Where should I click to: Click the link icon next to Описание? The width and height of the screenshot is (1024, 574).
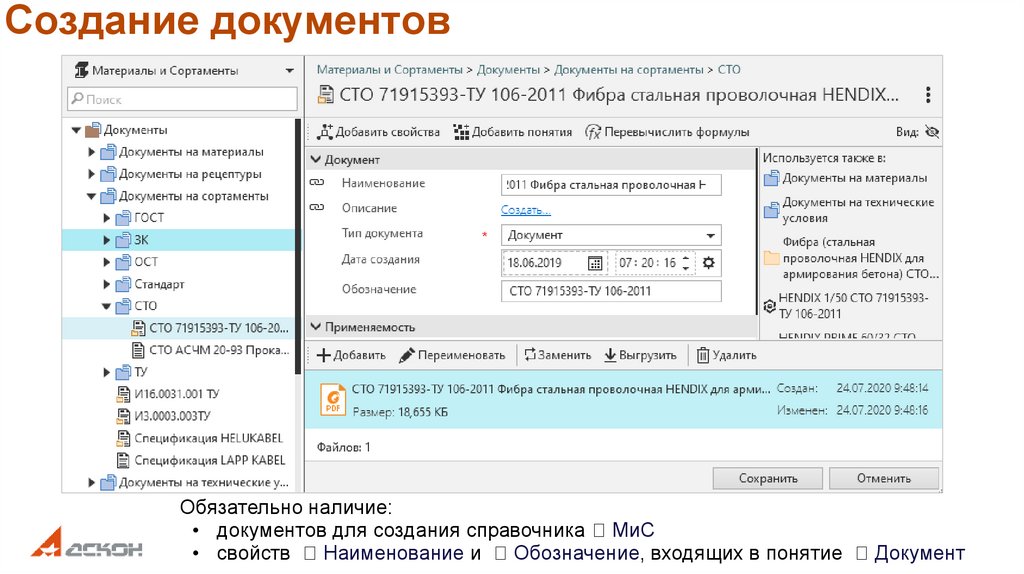click(x=317, y=208)
